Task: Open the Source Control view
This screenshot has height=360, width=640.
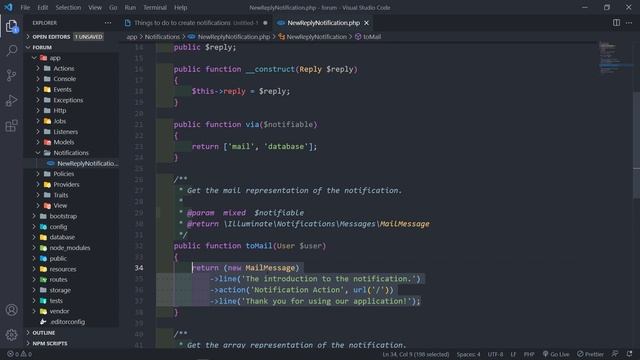Action: point(11,76)
